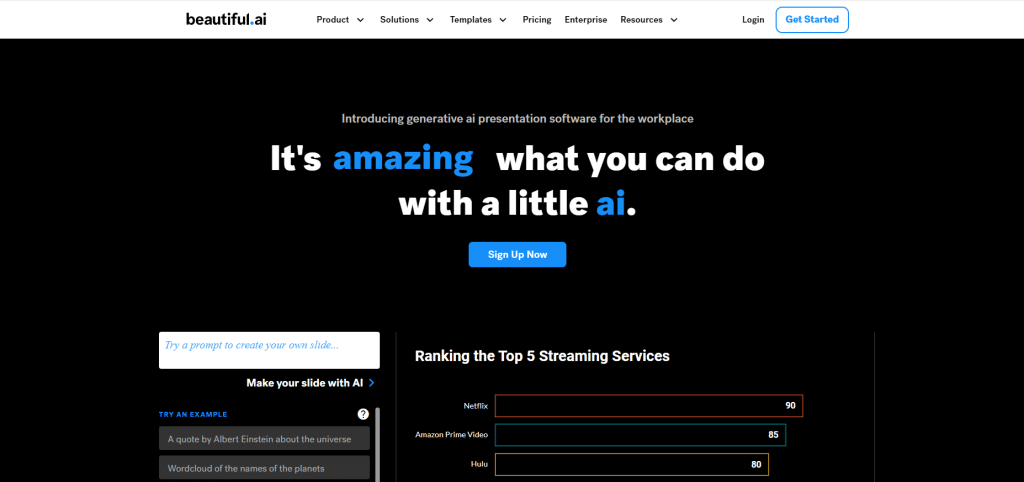This screenshot has width=1024, height=482.
Task: Click Make your slide with AI
Action: (304, 383)
